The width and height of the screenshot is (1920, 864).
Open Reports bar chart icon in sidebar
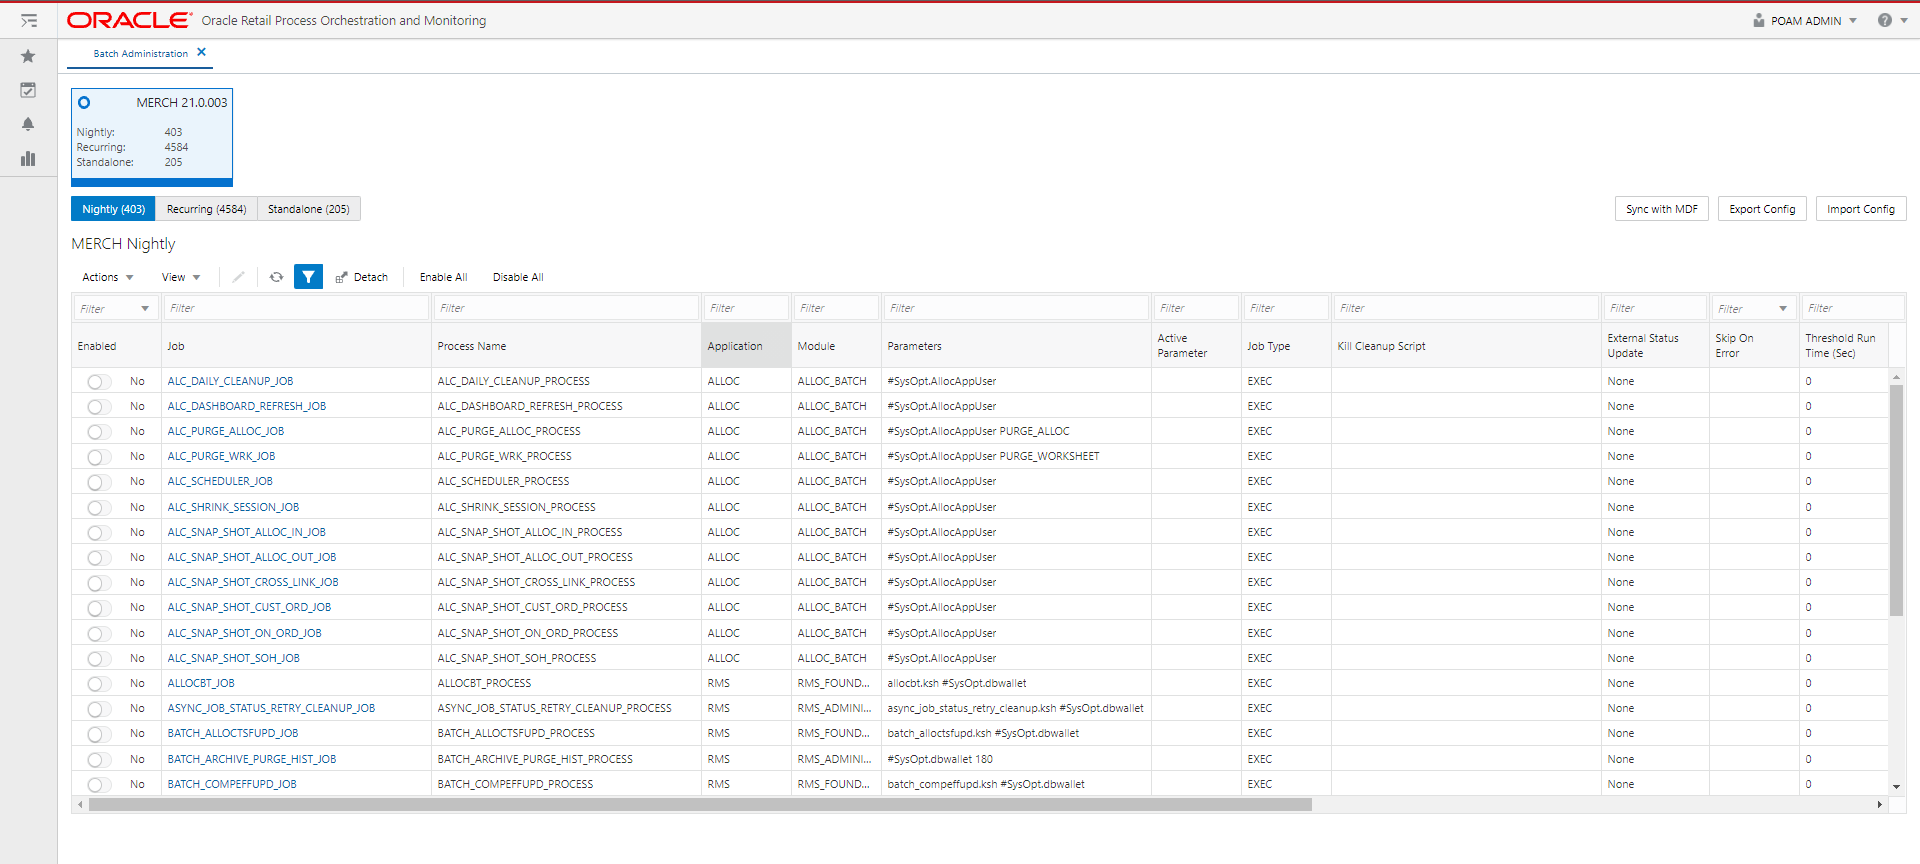point(28,158)
